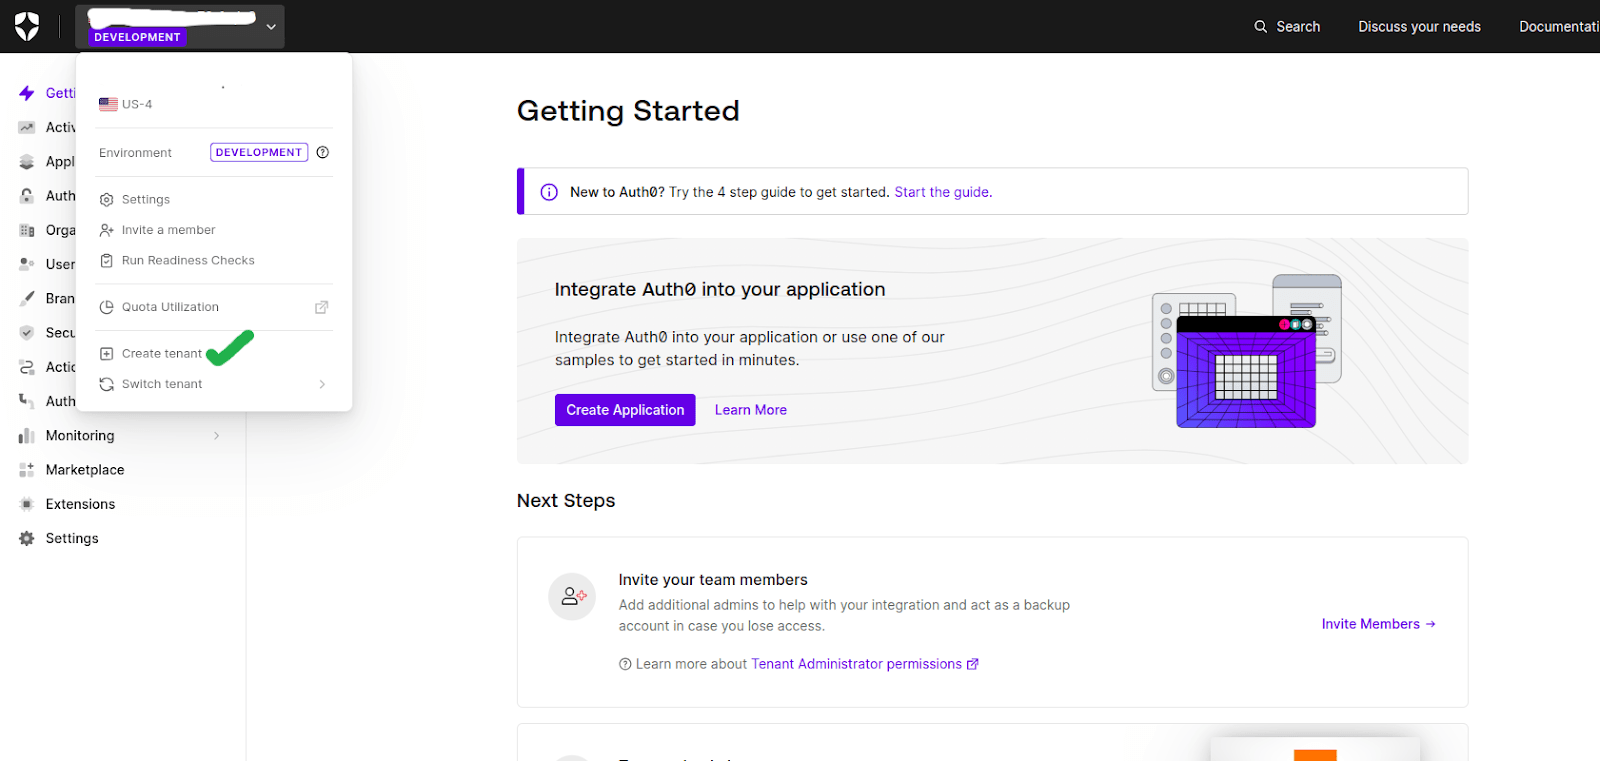Click the info icon in New to Auth0 banner
Image resolution: width=1600 pixels, height=761 pixels.
coord(549,192)
